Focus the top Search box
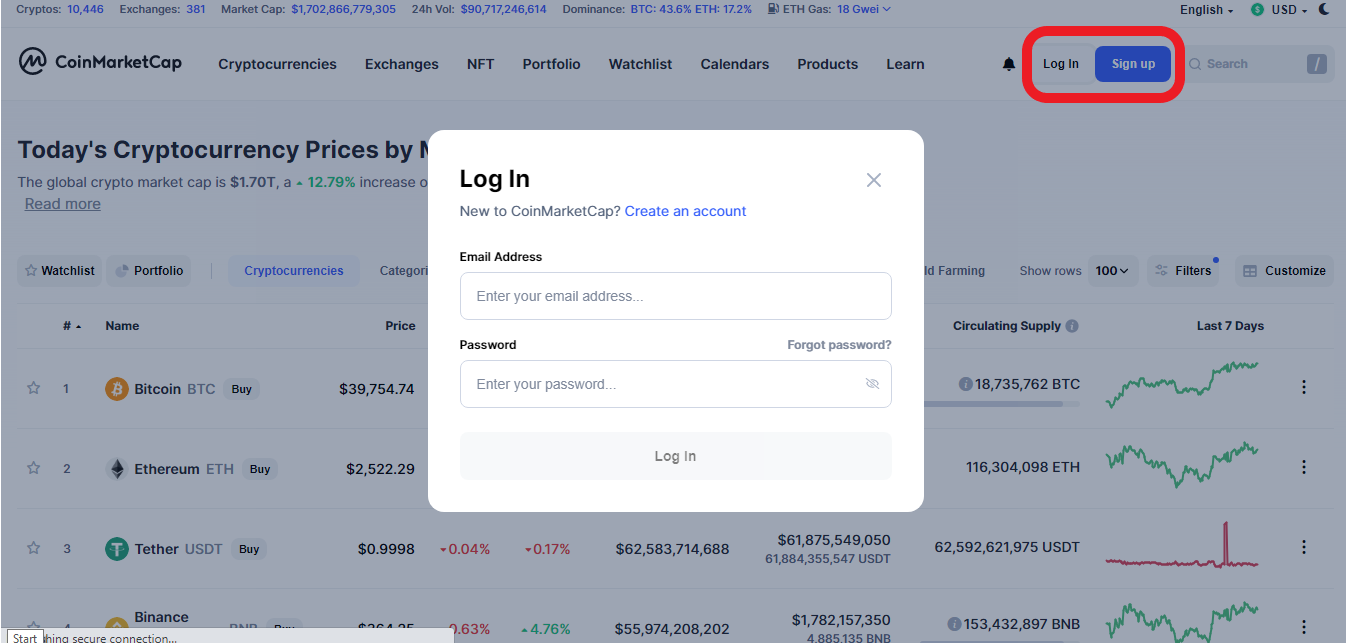 1256,64
